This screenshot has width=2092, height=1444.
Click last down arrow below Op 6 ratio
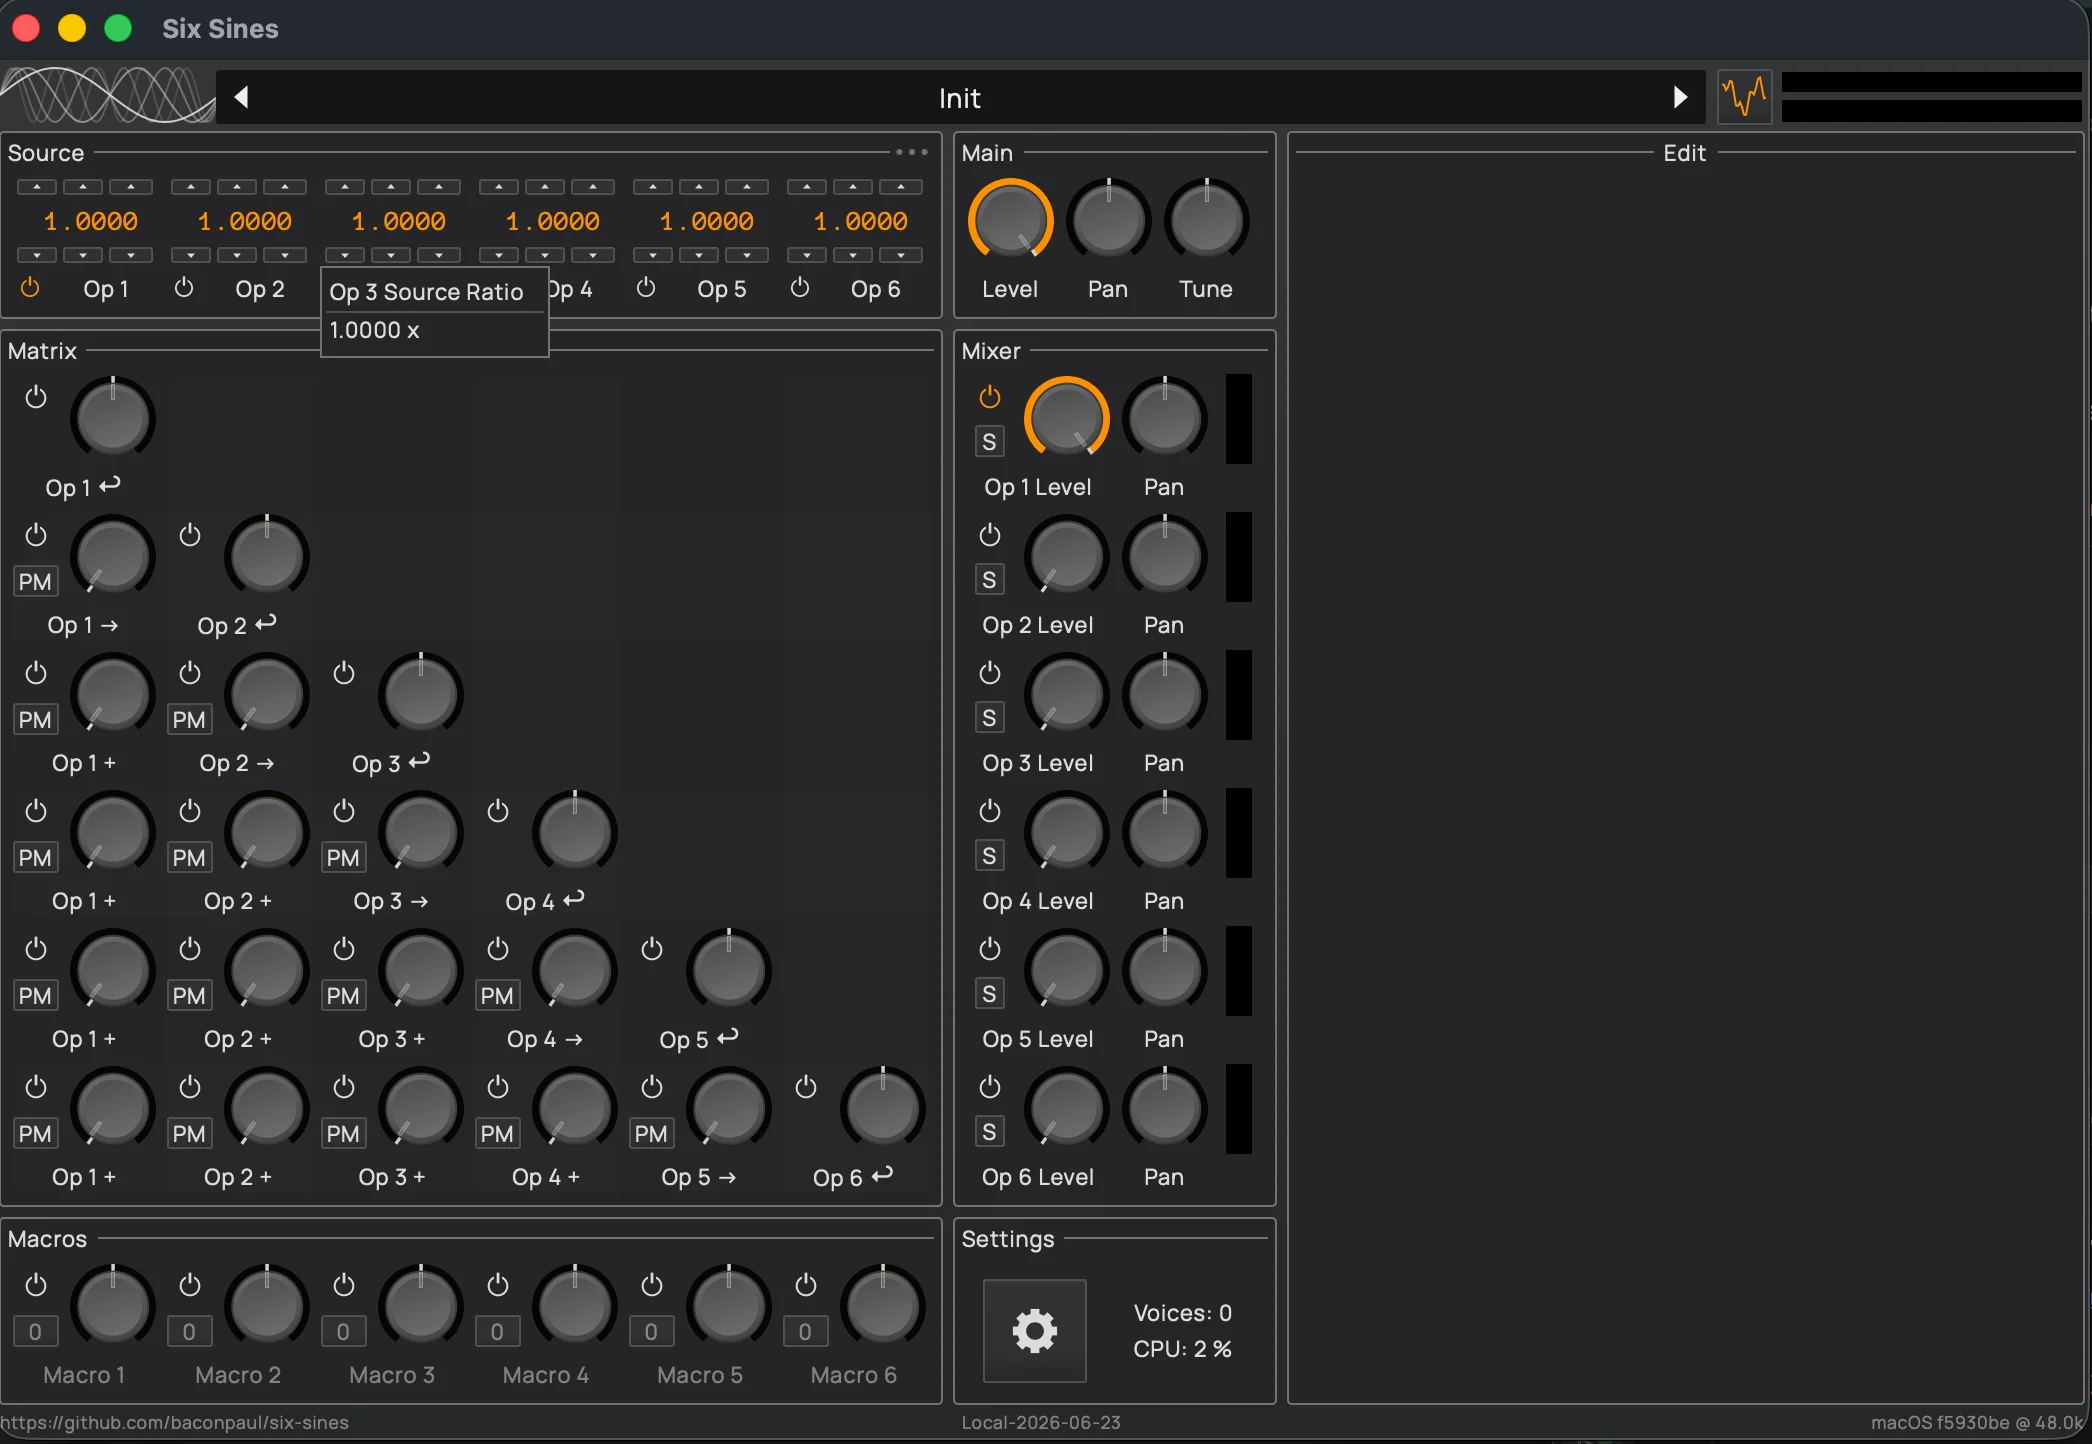901,255
